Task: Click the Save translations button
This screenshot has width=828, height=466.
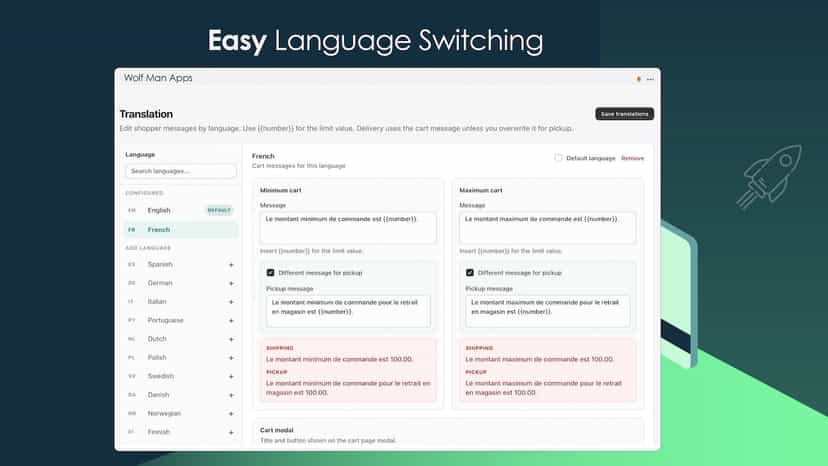Action: (x=624, y=114)
